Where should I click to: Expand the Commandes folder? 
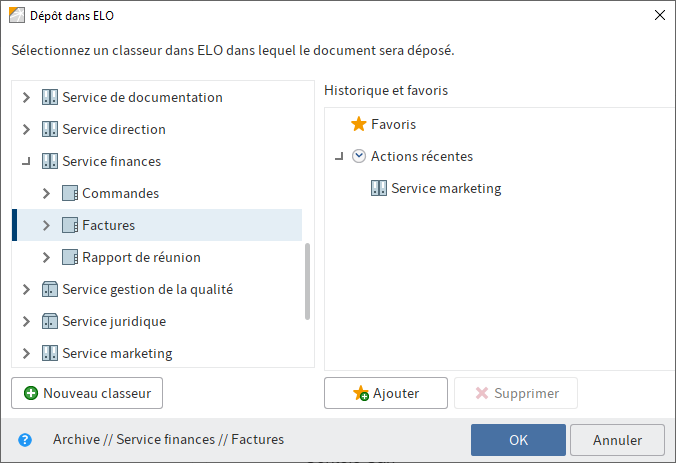tap(46, 193)
